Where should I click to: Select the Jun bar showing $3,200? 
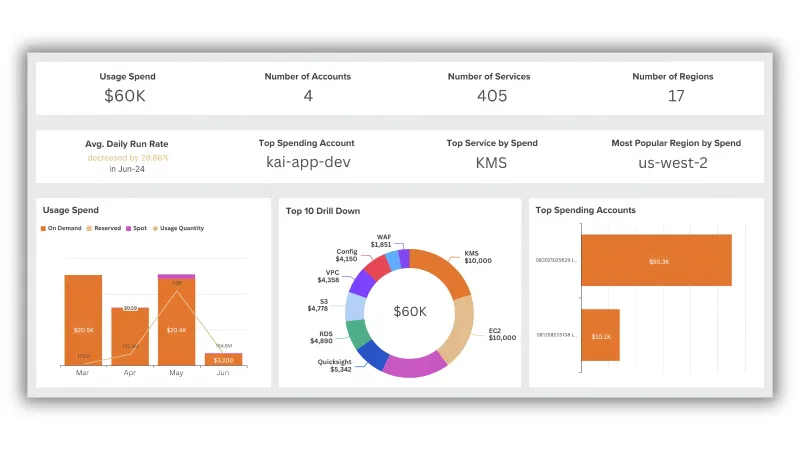point(223,359)
